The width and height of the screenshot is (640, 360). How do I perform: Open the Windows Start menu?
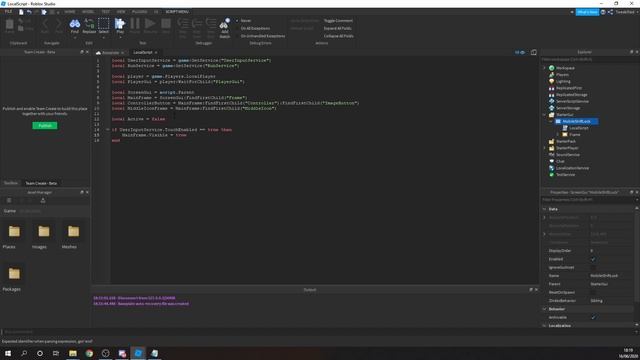coord(8,353)
